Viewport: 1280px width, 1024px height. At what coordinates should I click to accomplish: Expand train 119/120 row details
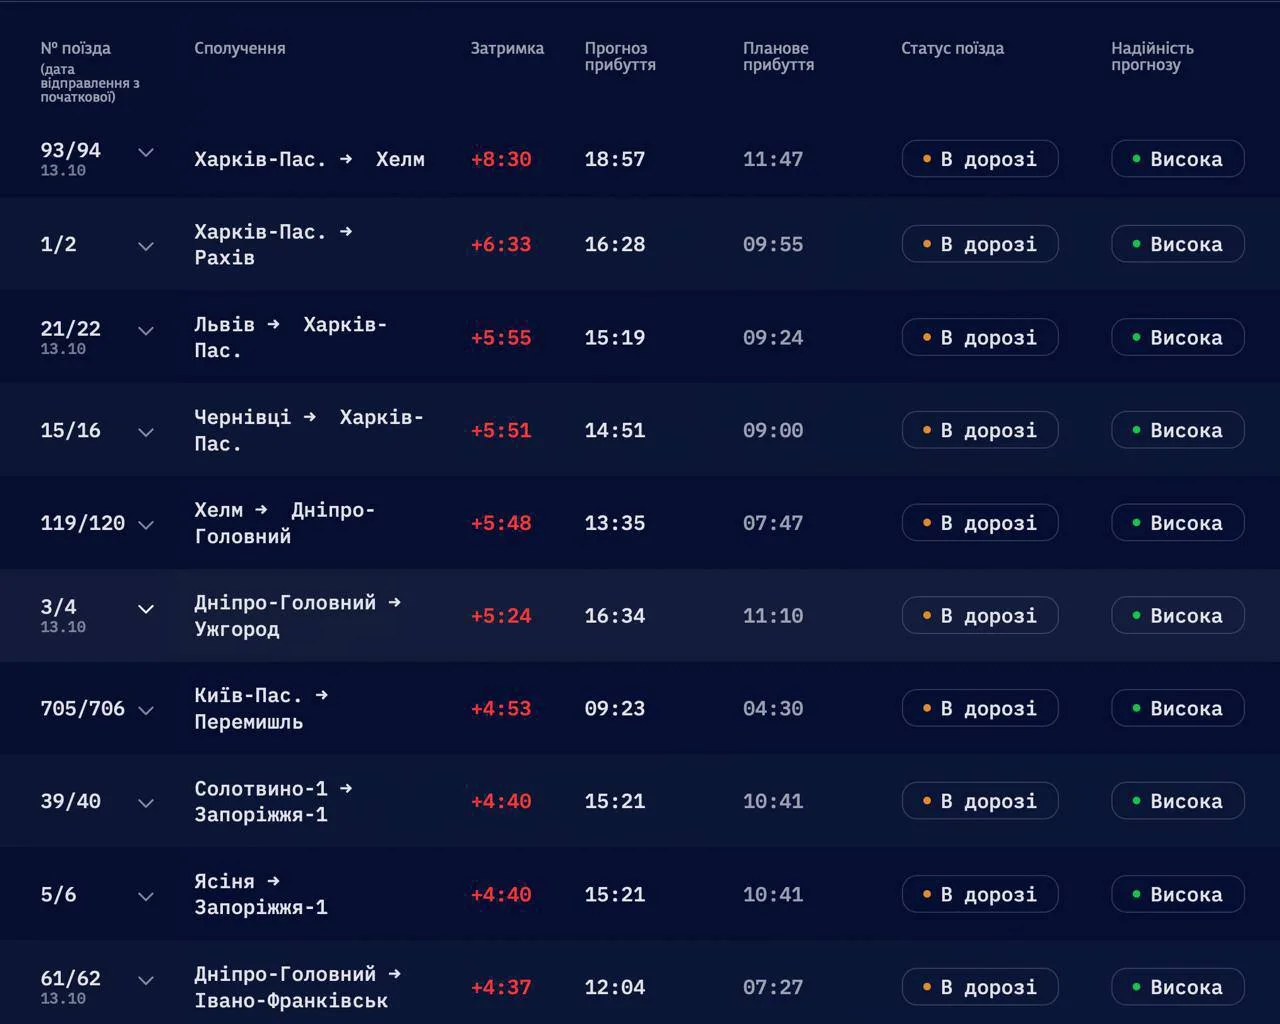click(146, 525)
